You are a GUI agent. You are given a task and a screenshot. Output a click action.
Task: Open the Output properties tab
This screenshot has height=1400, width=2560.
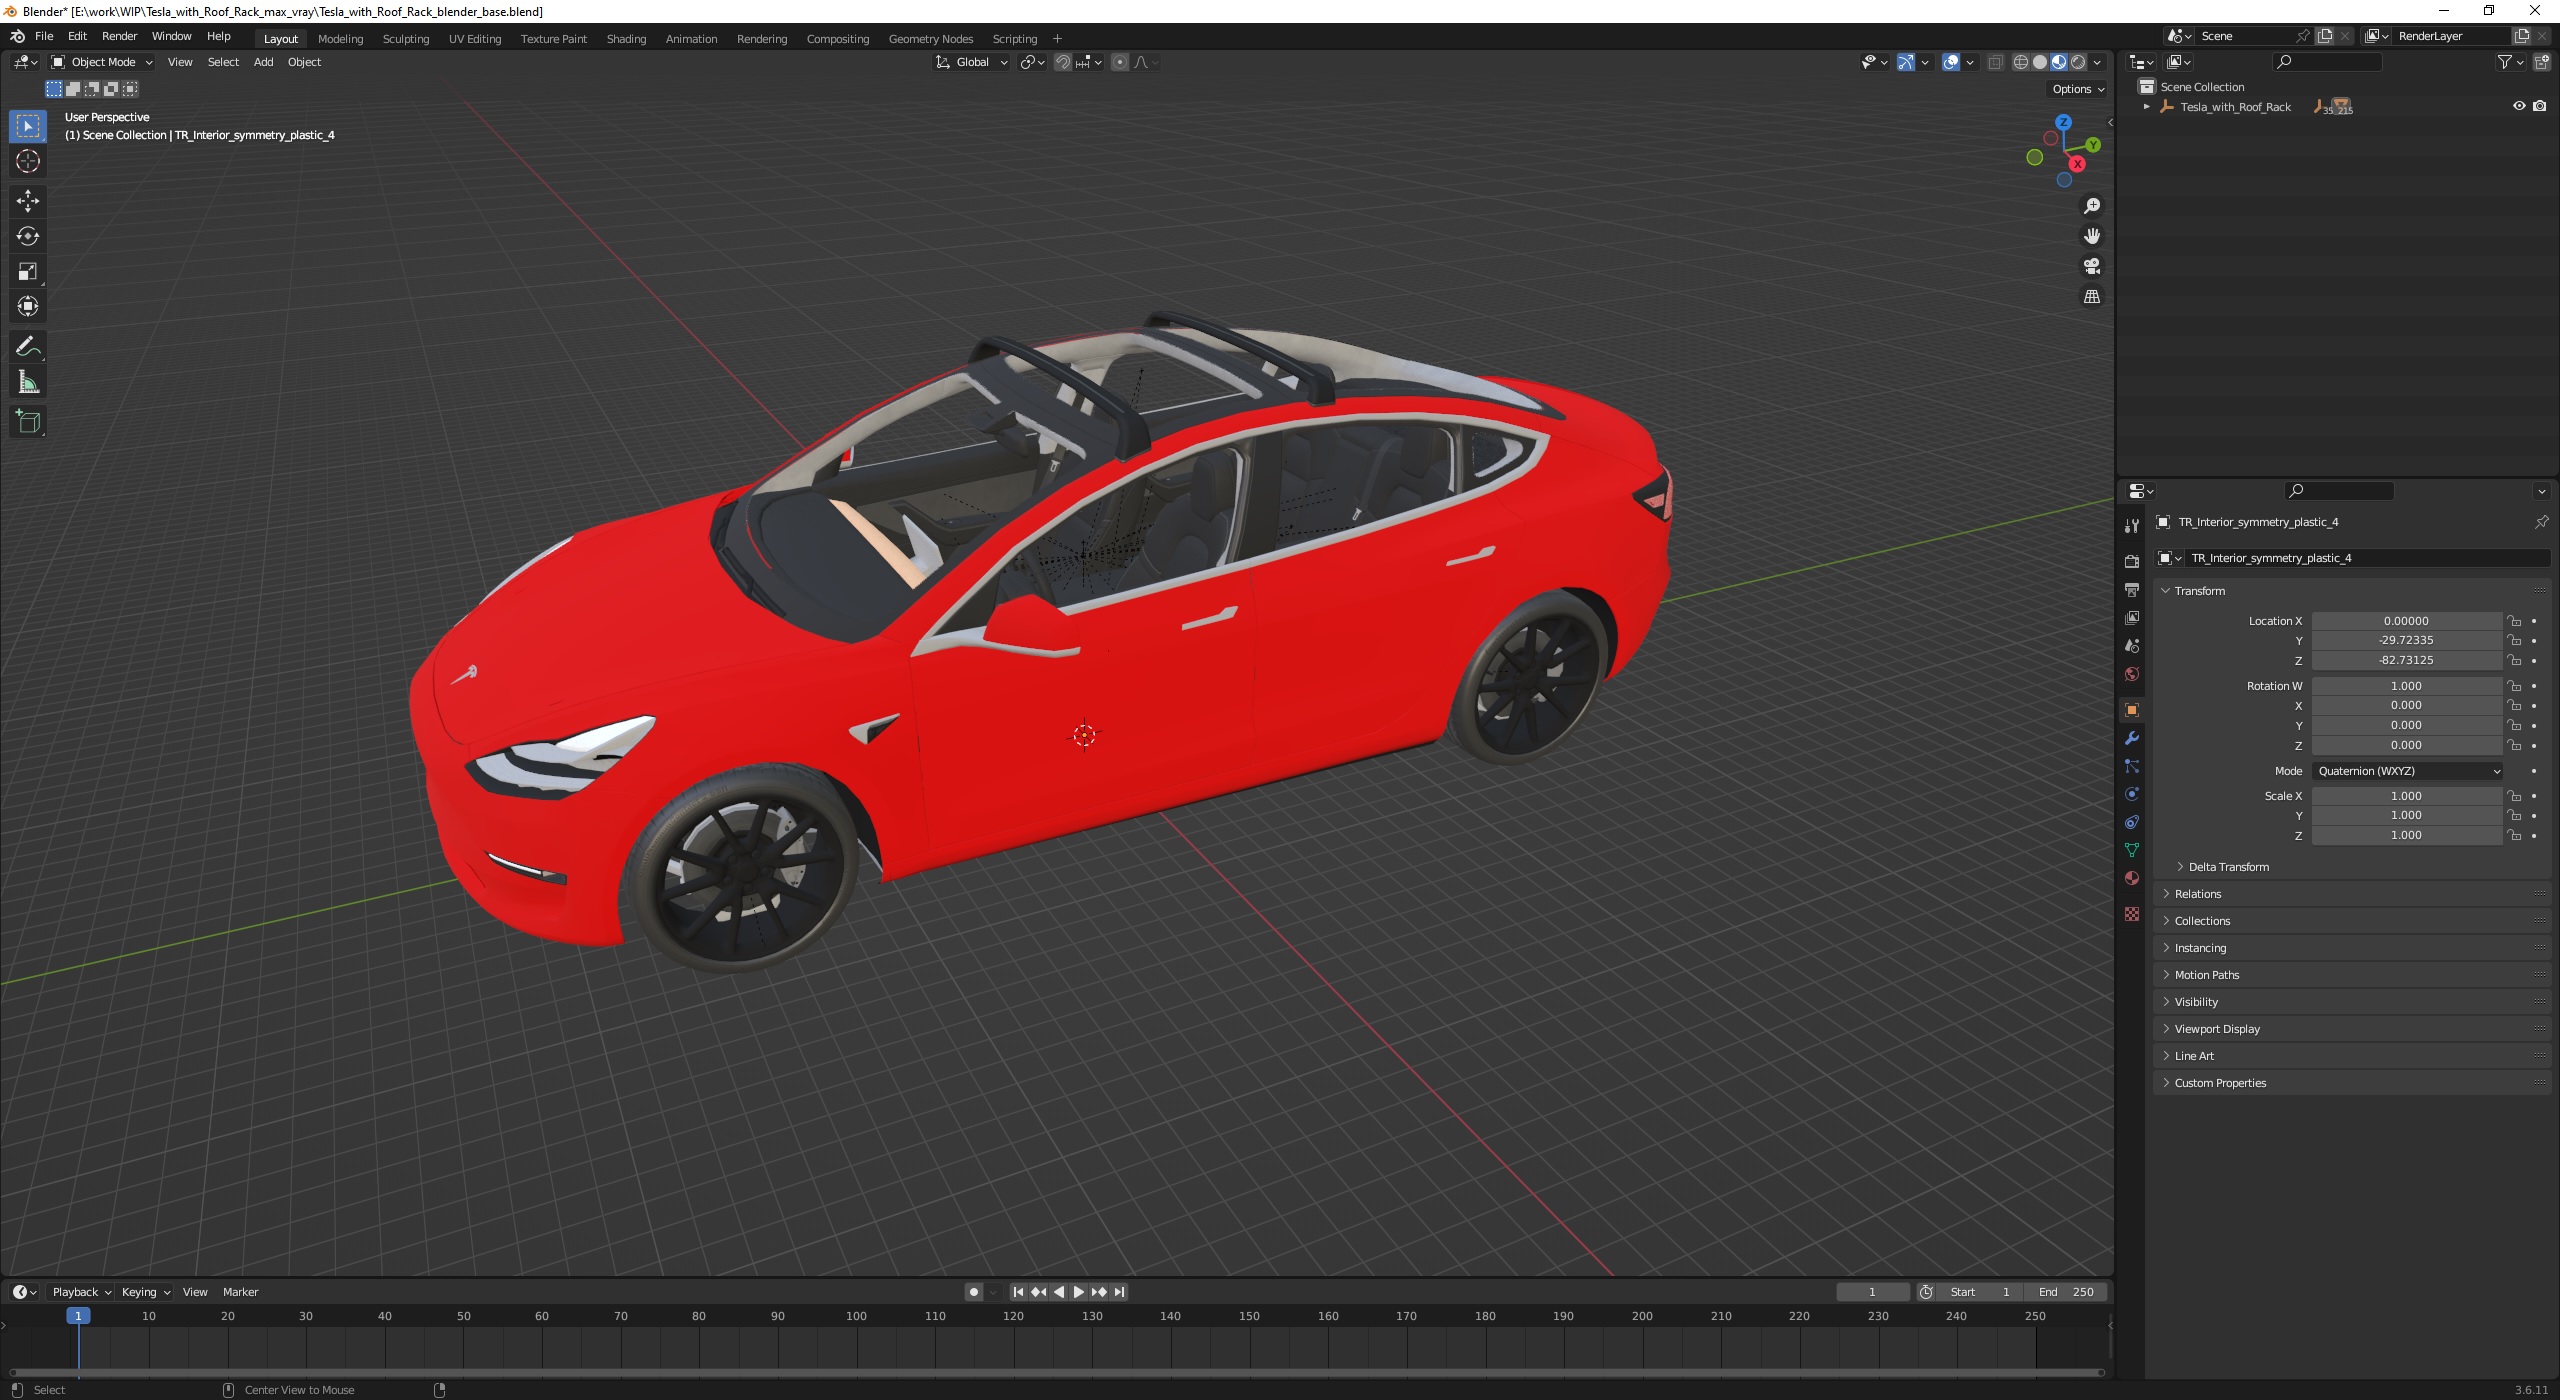coord(2131,589)
